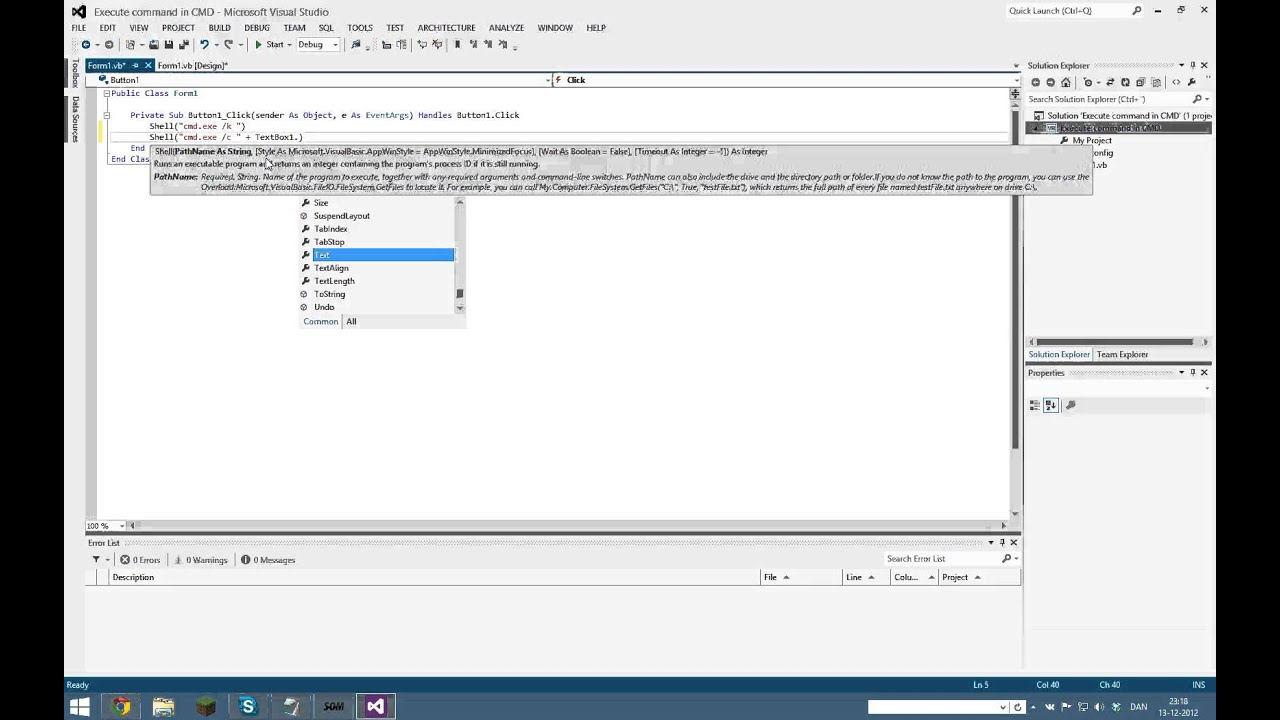1280x720 pixels.
Task: Start debugging with the Start button
Action: (x=269, y=45)
